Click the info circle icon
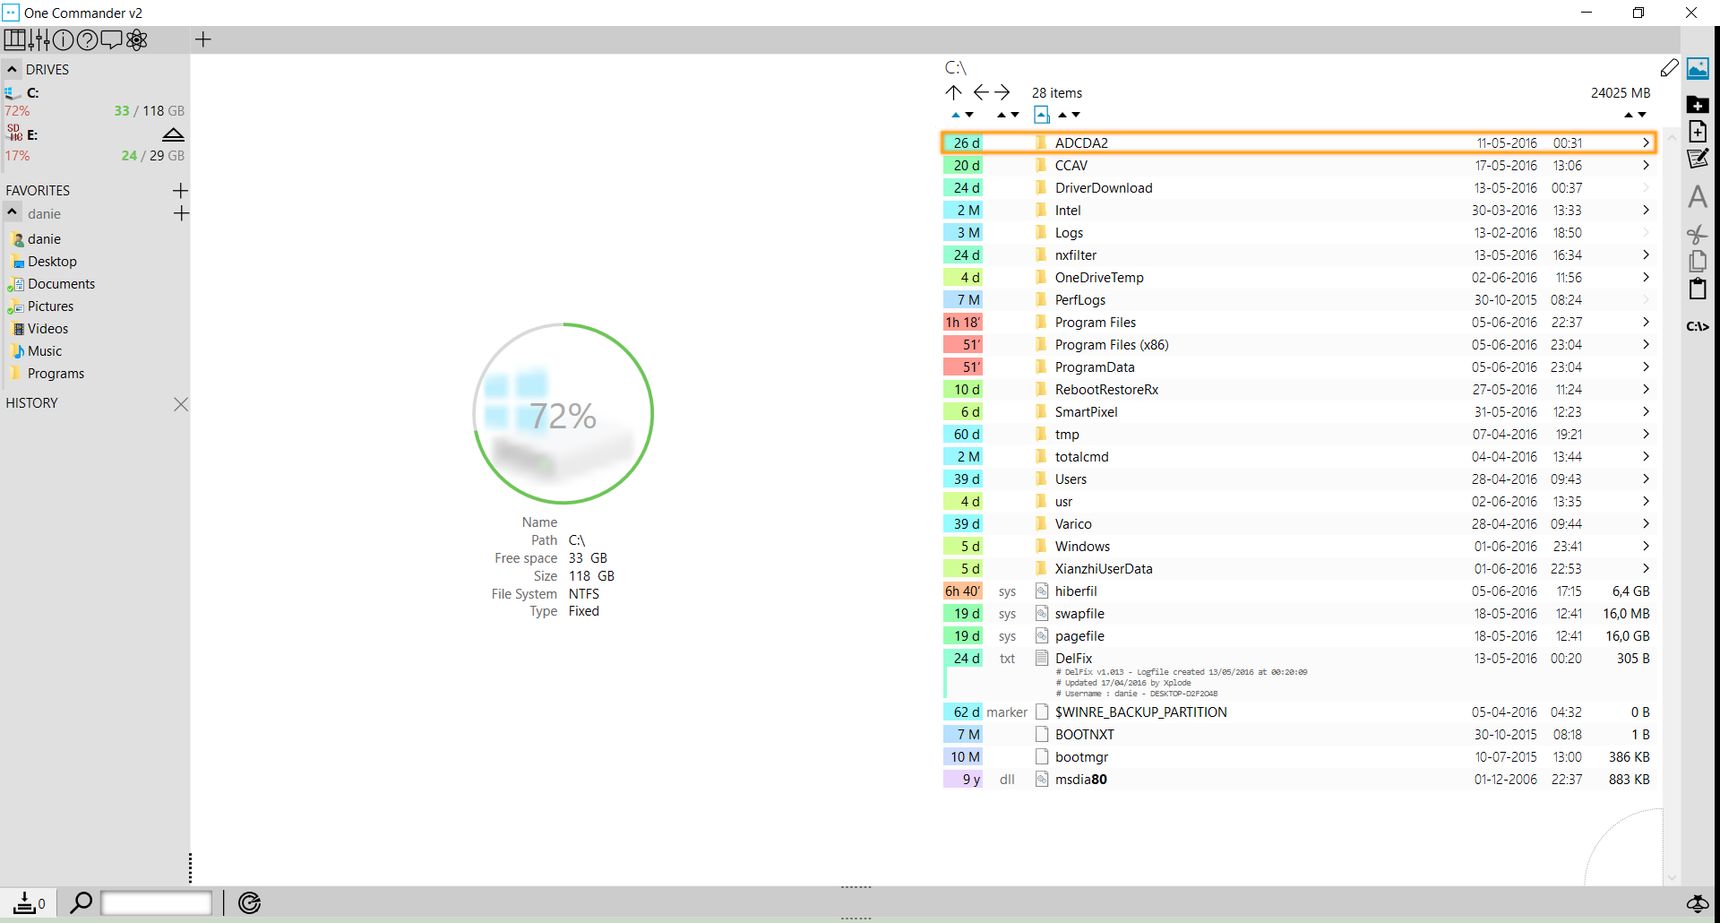The width and height of the screenshot is (1720, 923). [63, 39]
